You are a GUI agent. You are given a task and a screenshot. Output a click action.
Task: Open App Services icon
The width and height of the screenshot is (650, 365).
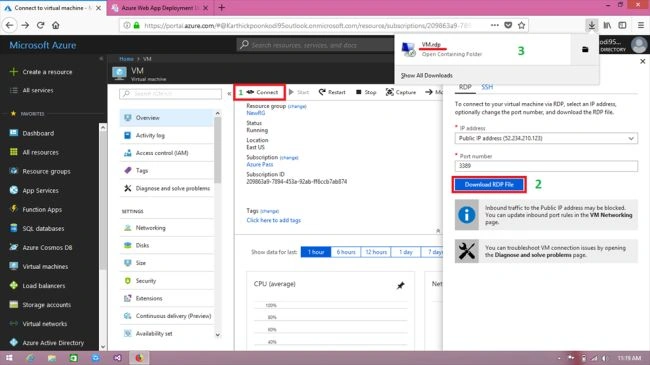tap(14, 190)
